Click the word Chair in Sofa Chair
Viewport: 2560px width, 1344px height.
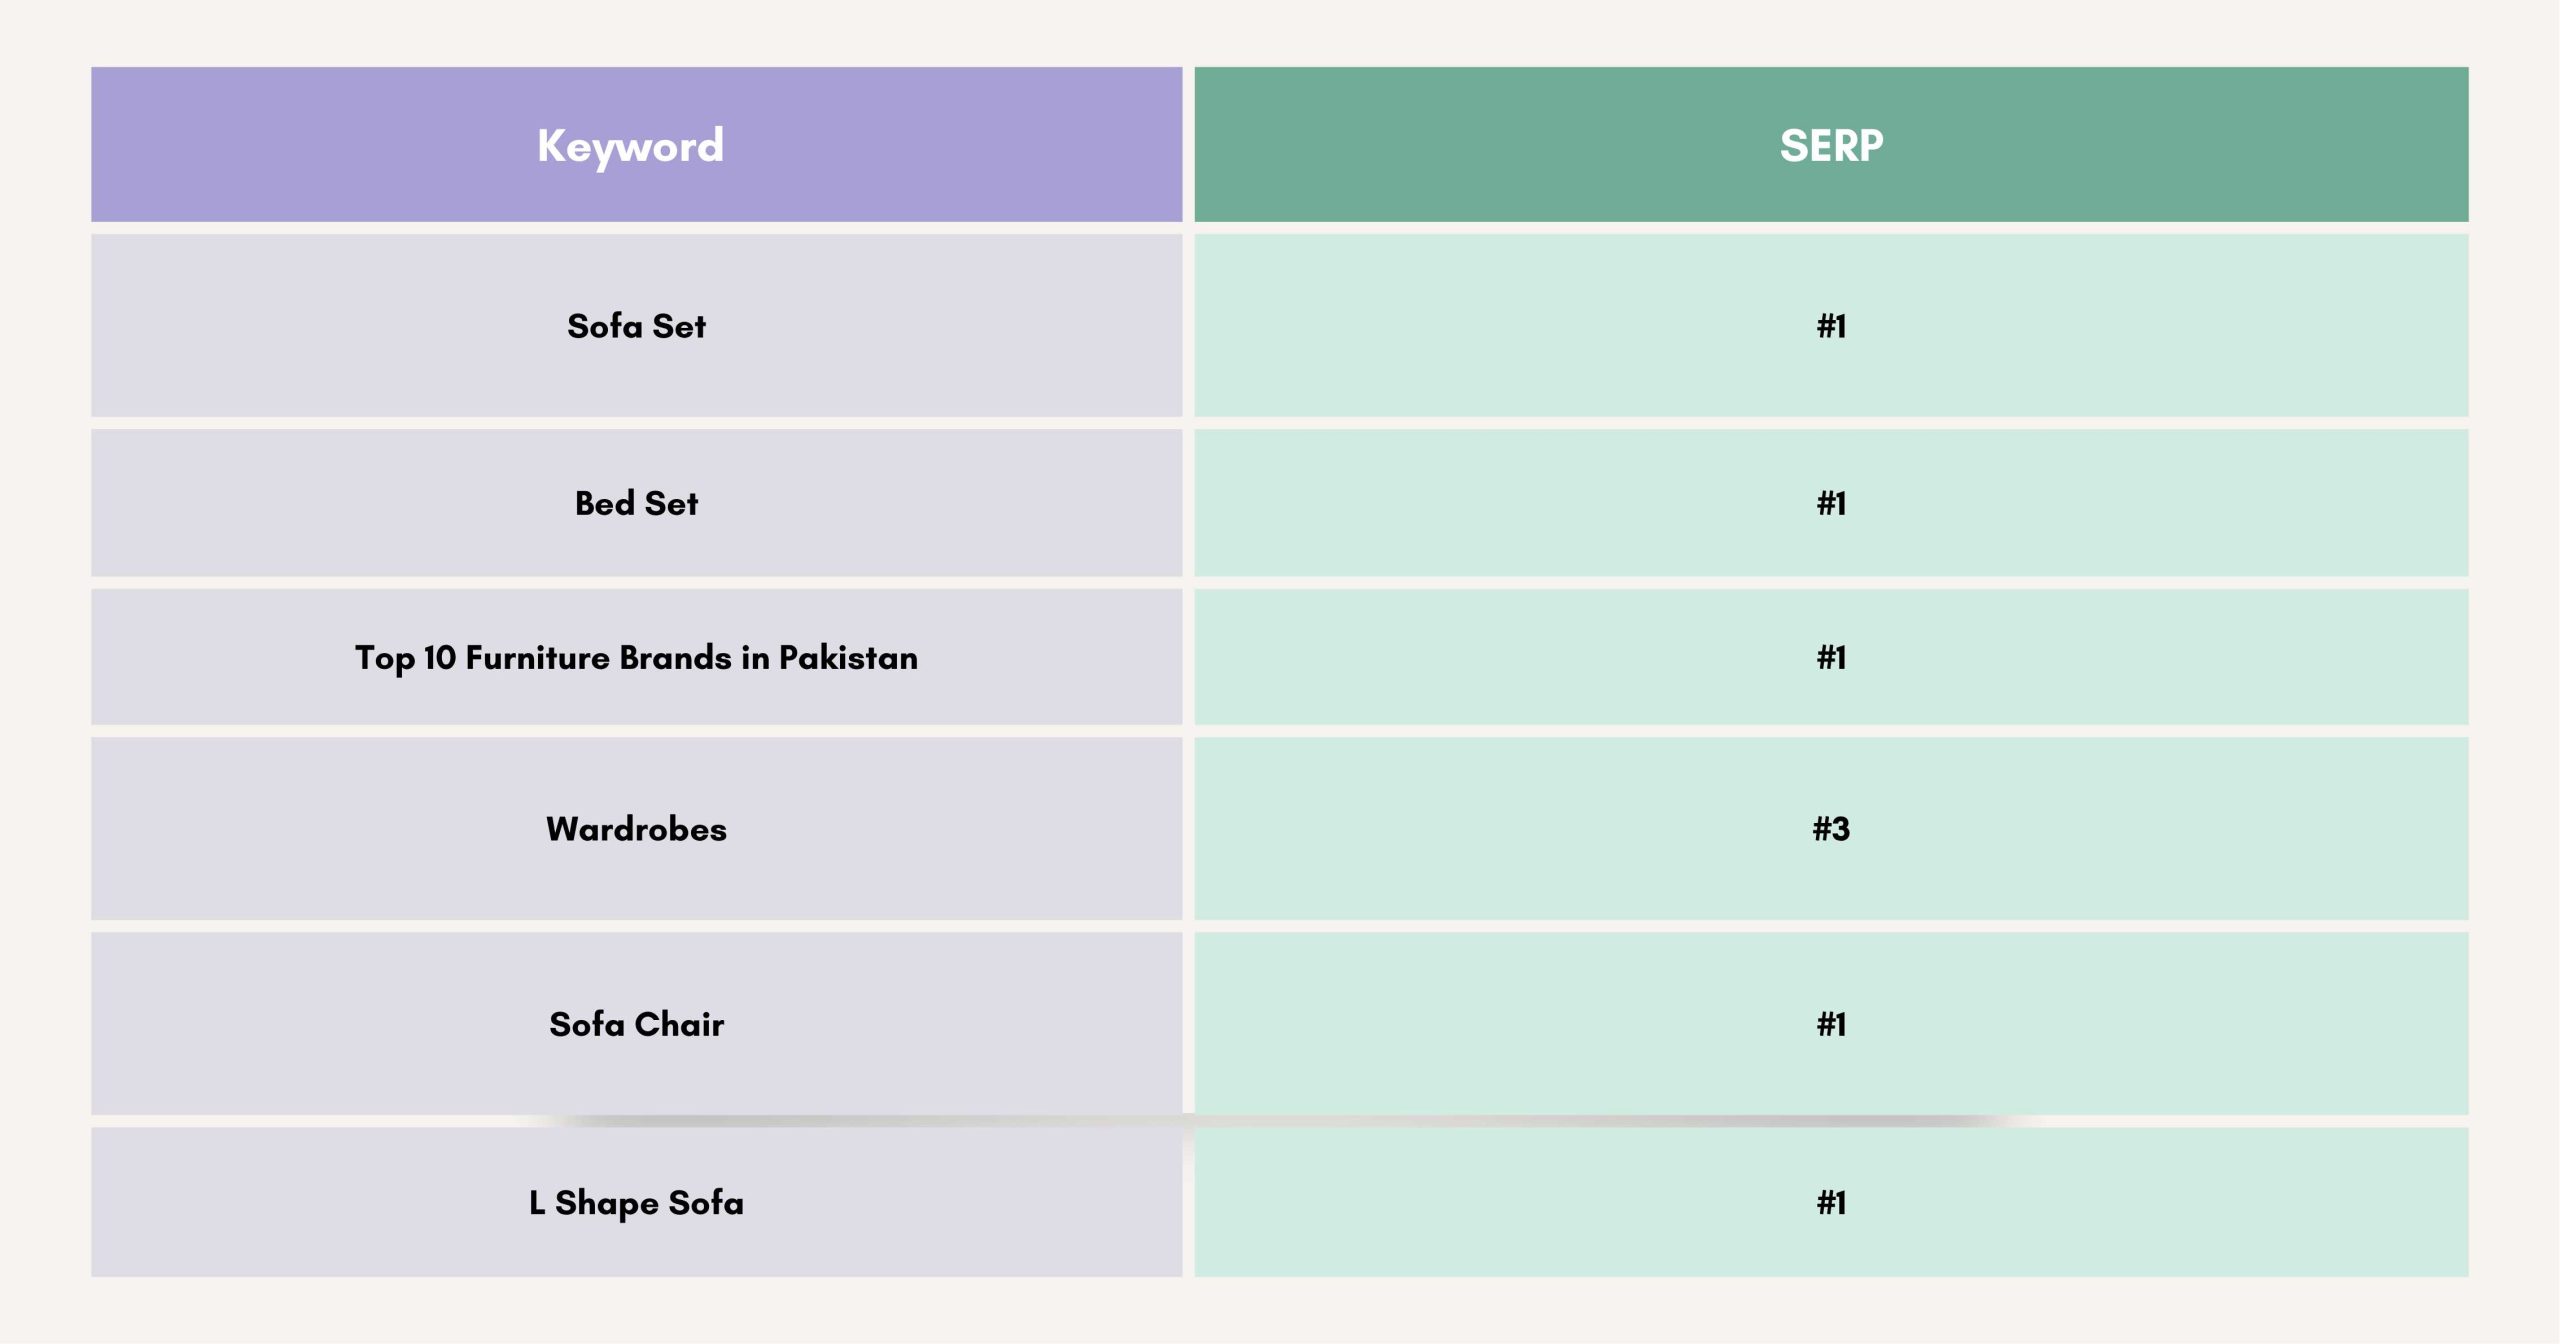679,1024
